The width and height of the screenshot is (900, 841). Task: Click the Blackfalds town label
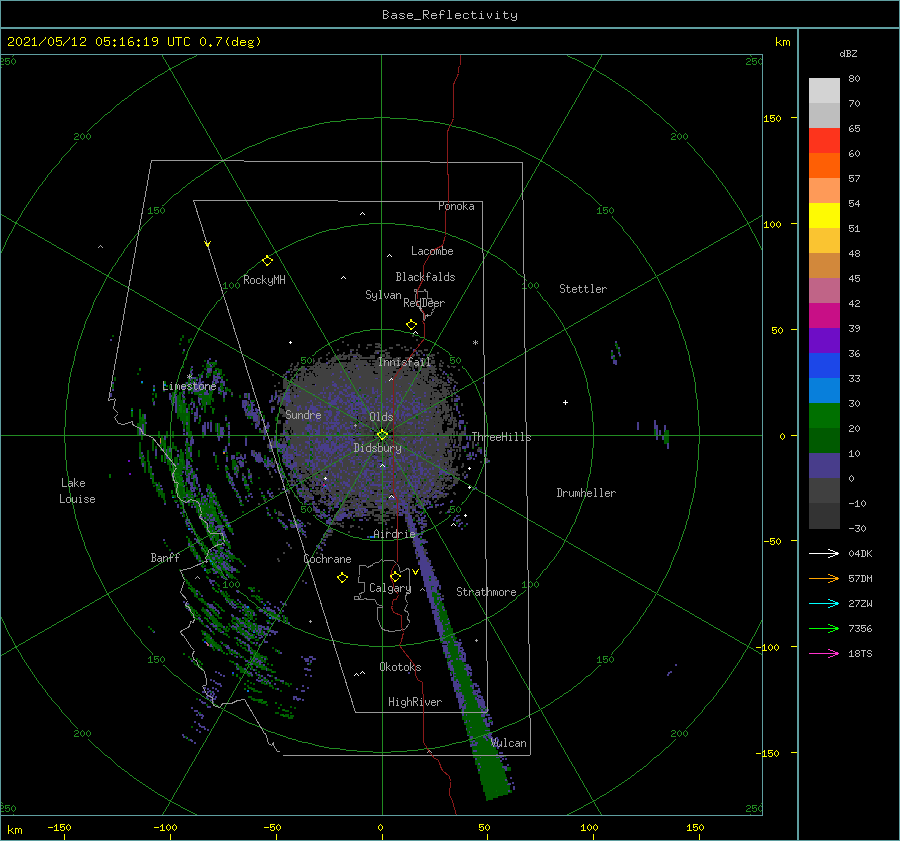point(425,277)
